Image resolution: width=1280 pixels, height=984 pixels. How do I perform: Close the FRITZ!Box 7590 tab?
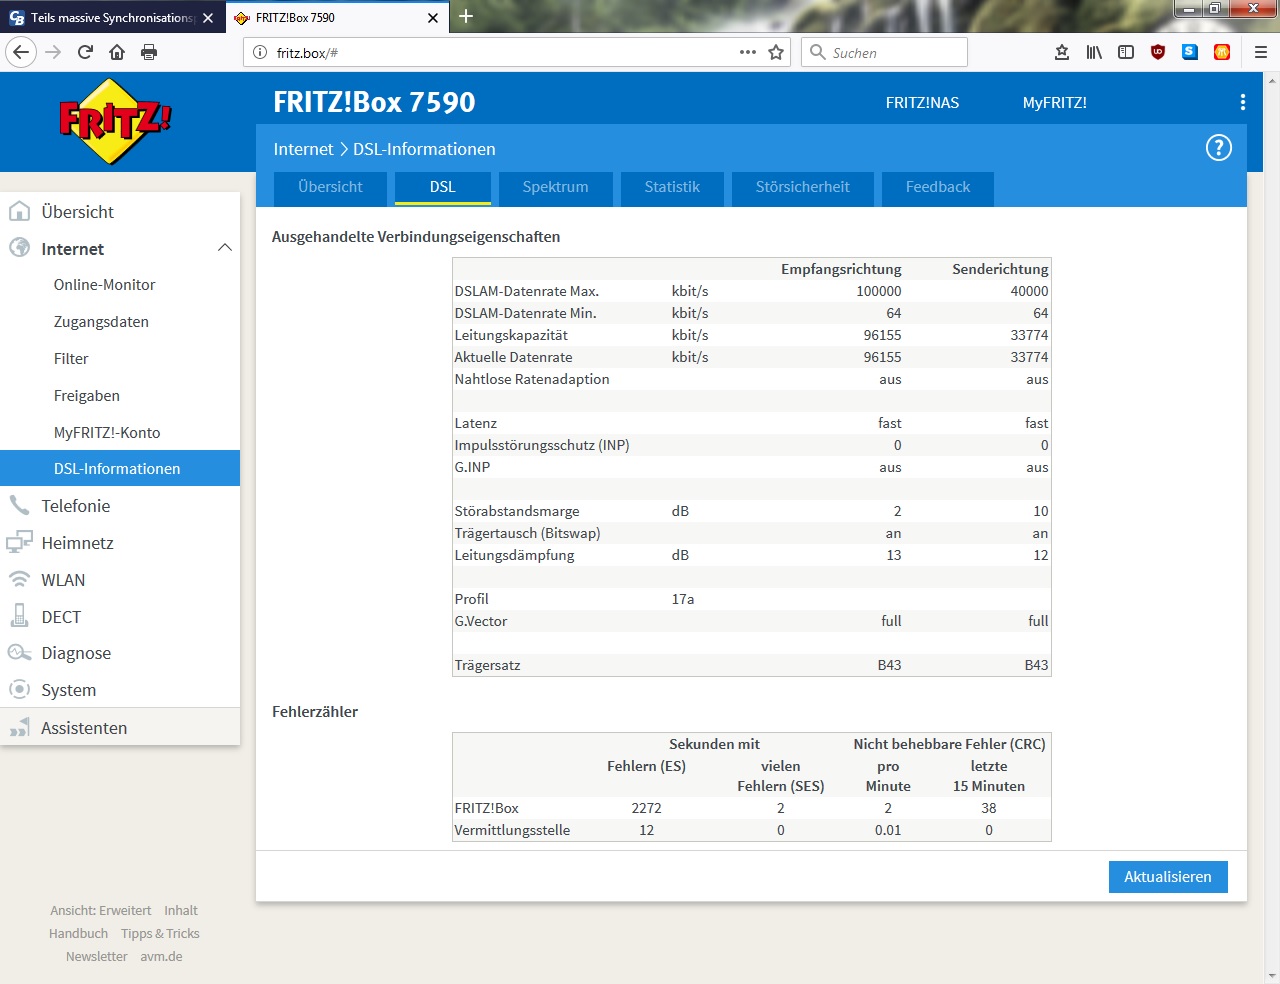pos(433,17)
